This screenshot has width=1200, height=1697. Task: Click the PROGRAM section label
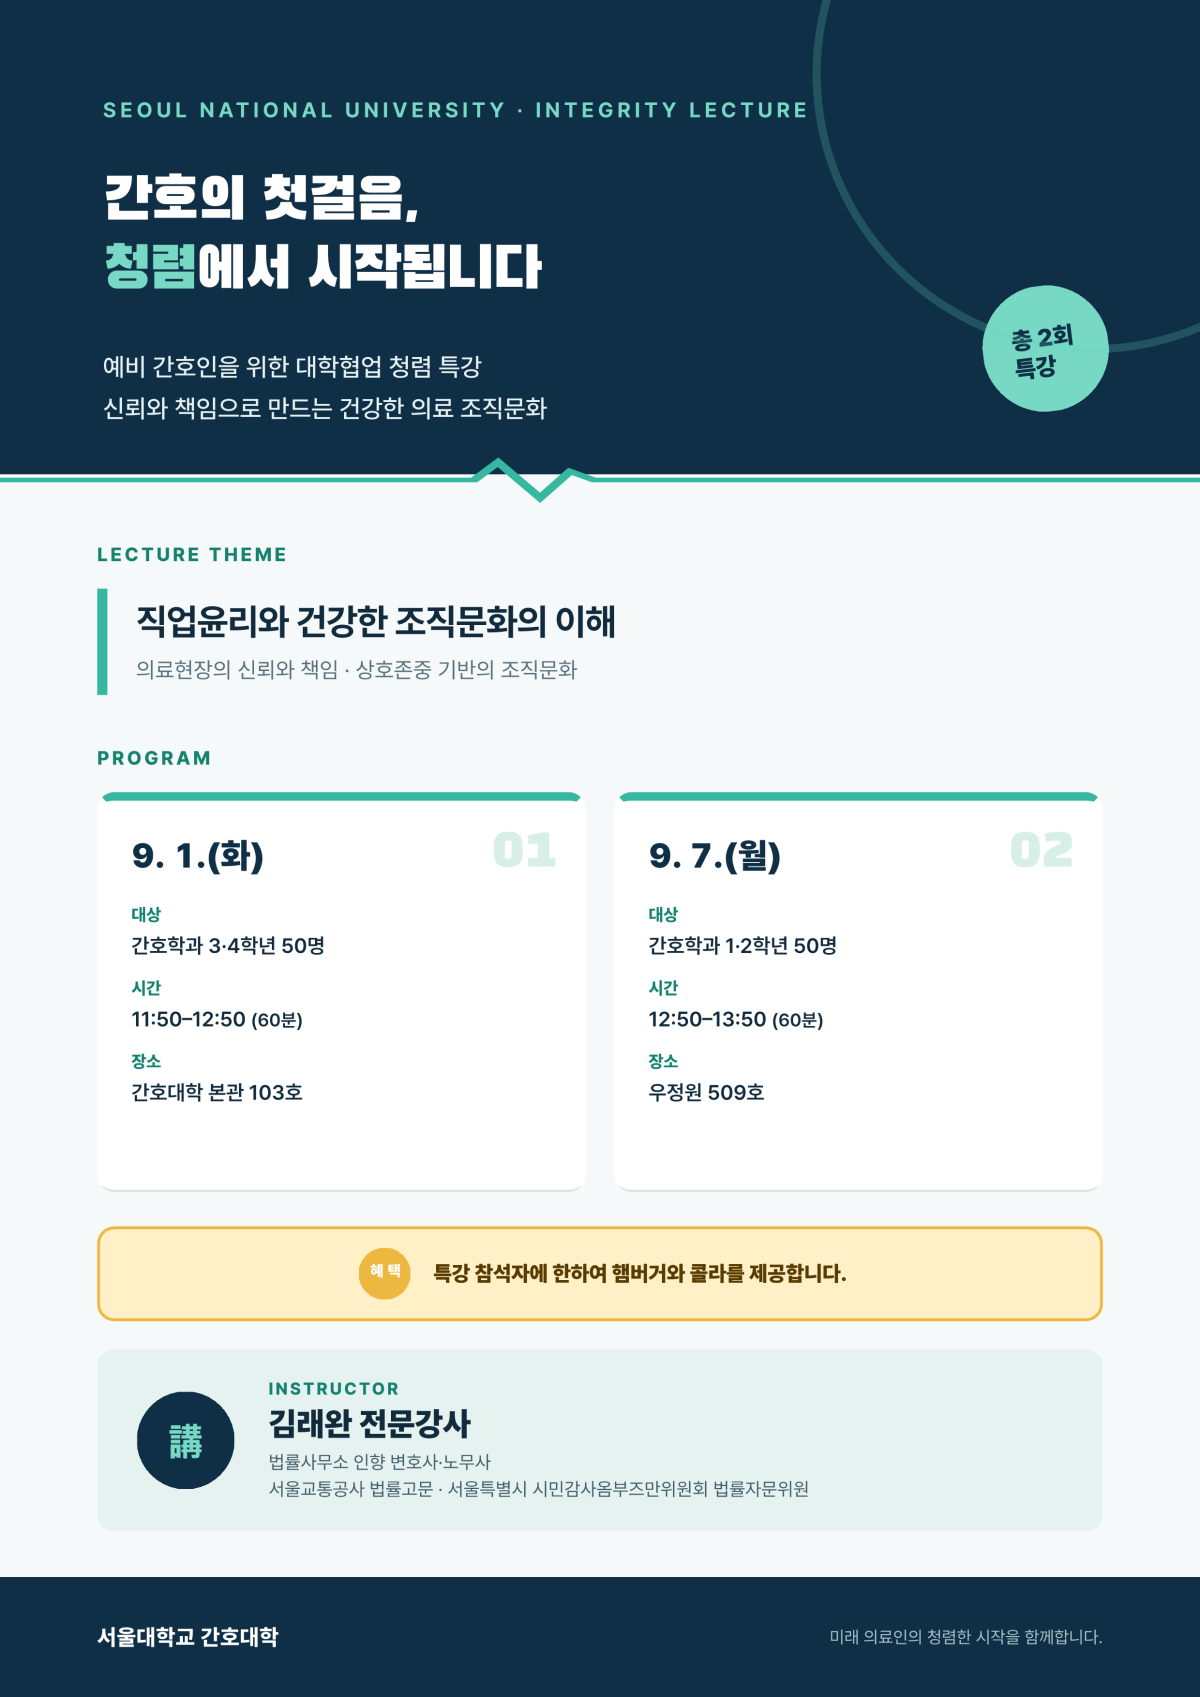click(154, 758)
